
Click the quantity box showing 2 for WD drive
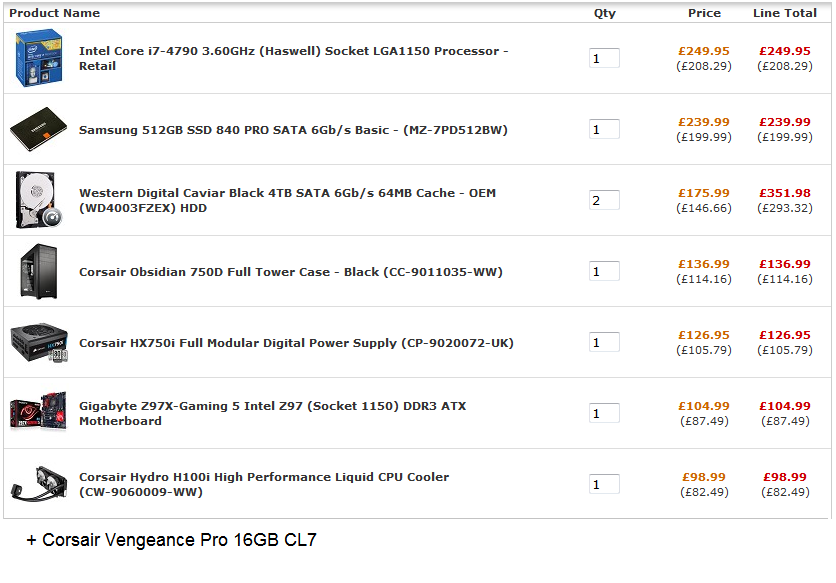point(604,200)
